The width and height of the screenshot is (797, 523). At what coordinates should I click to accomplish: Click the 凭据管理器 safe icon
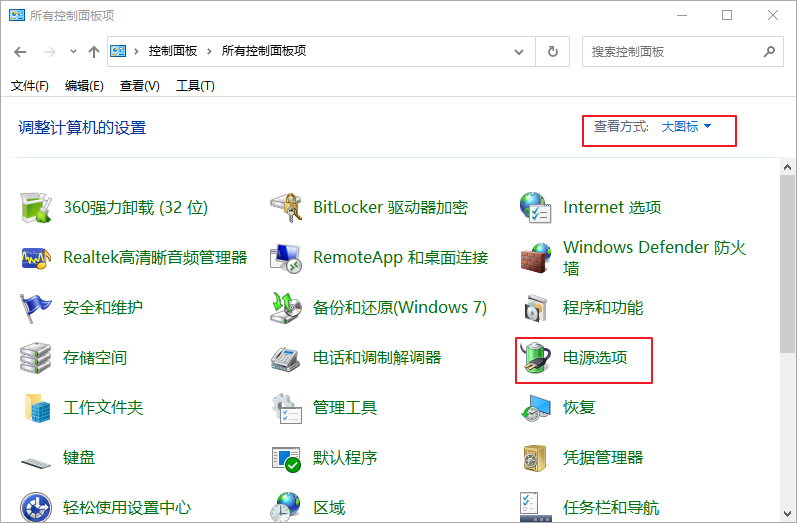click(x=535, y=458)
